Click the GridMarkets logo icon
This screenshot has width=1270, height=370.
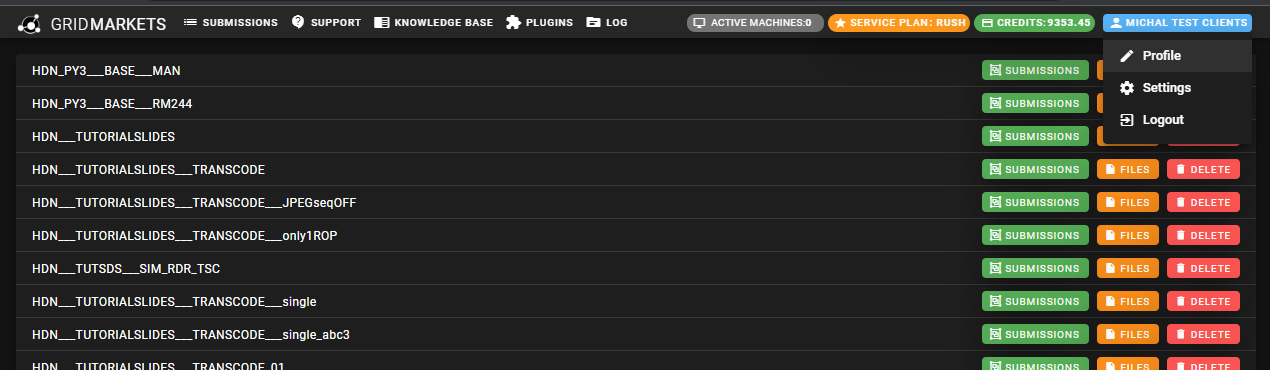tap(29, 22)
